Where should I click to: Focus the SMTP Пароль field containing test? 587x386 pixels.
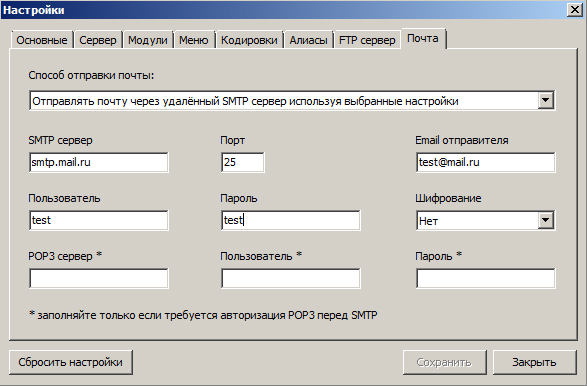coord(291,220)
